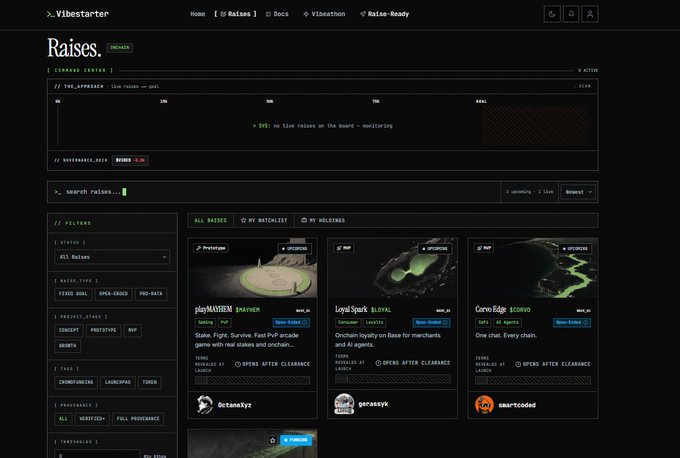This screenshot has height=458, width=680.
Task: Click Open-Ended info icon on playMAYHEM
Action: [x=304, y=322]
